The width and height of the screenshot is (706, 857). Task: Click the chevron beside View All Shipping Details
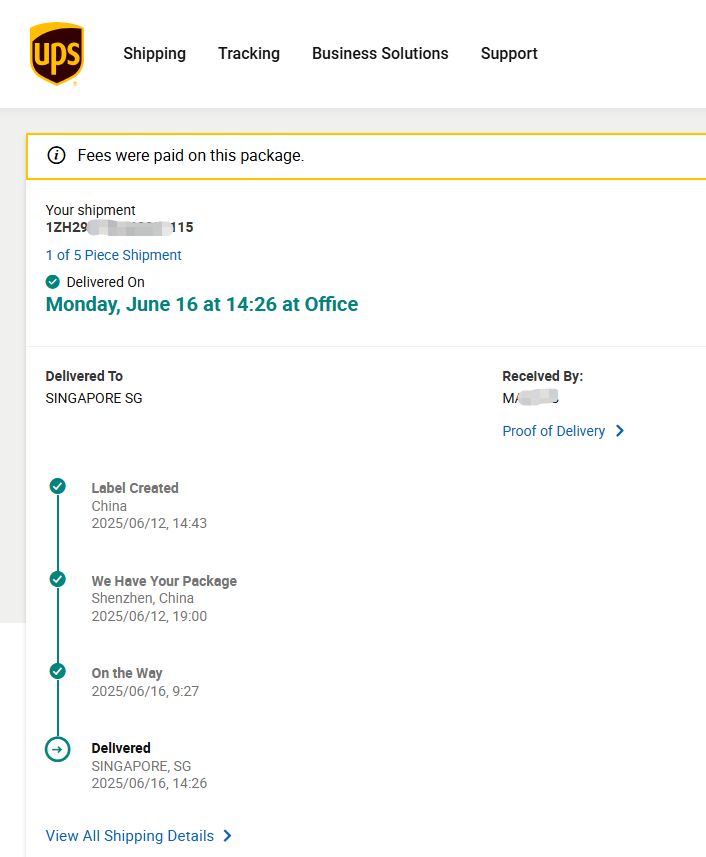coord(228,836)
